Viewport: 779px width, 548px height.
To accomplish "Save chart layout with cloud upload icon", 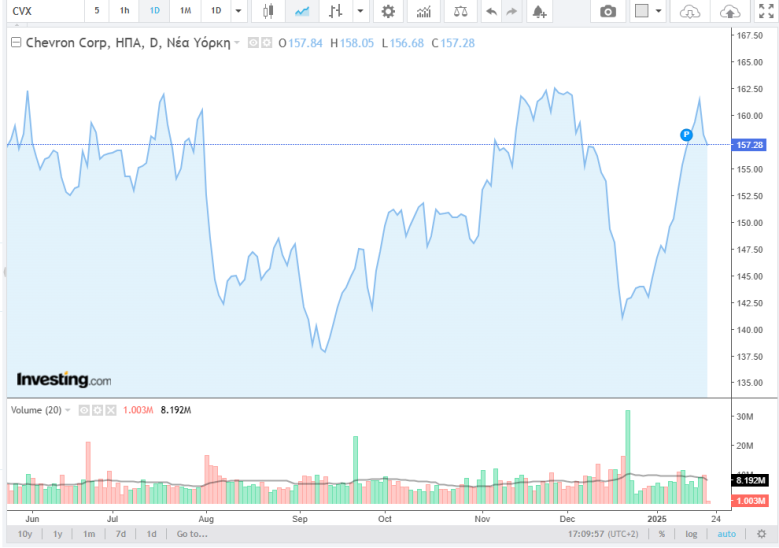I will (729, 11).
